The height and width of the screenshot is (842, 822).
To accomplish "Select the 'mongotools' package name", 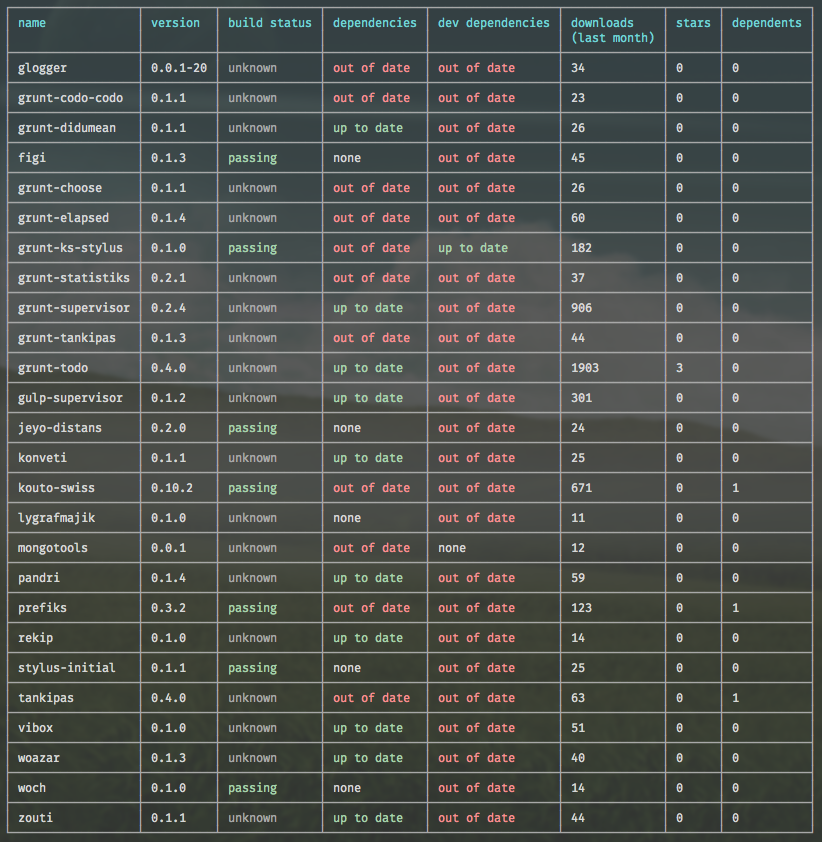I will (x=53, y=548).
